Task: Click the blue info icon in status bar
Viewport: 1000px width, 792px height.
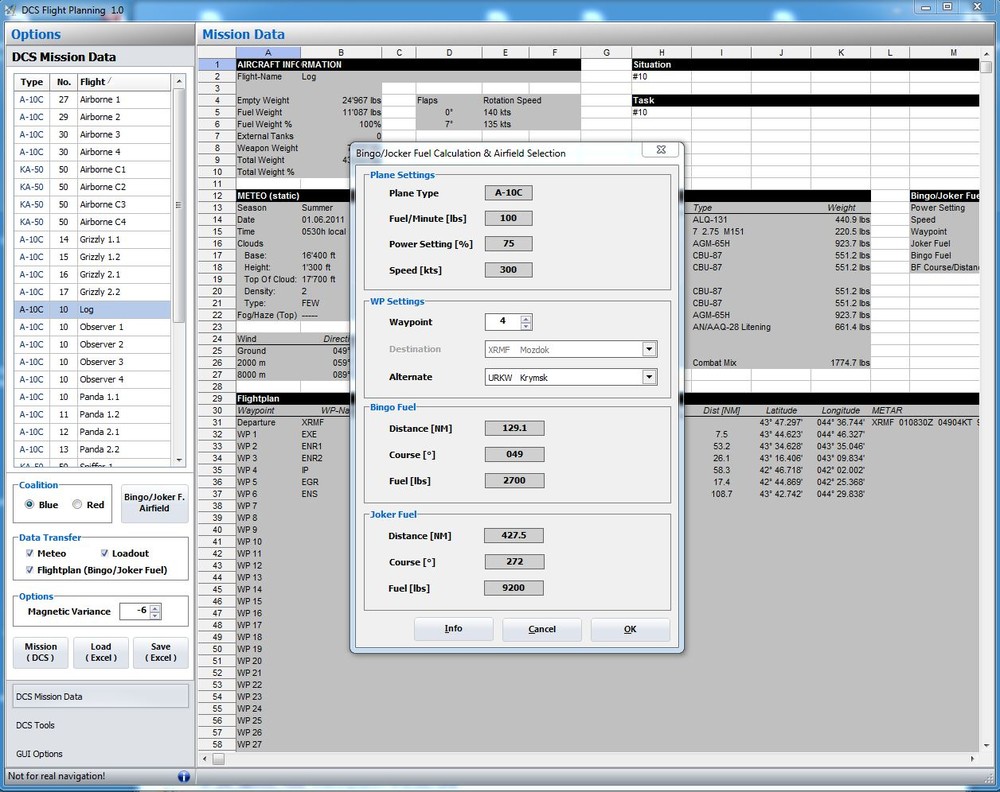Action: point(183,776)
